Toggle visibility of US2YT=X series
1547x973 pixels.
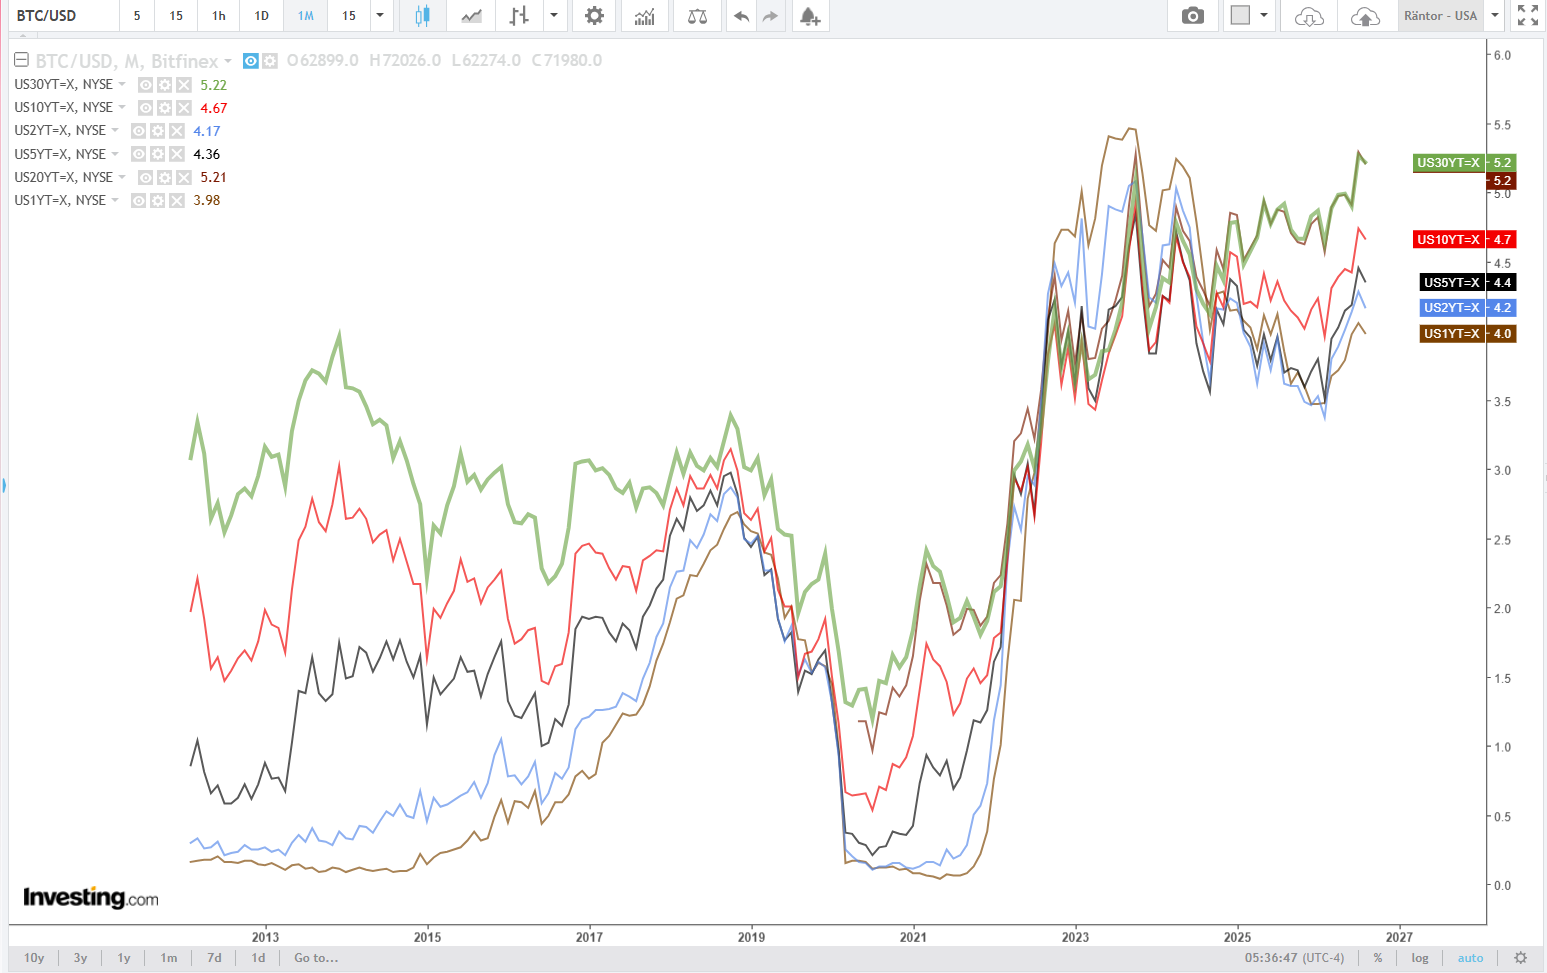point(139,131)
